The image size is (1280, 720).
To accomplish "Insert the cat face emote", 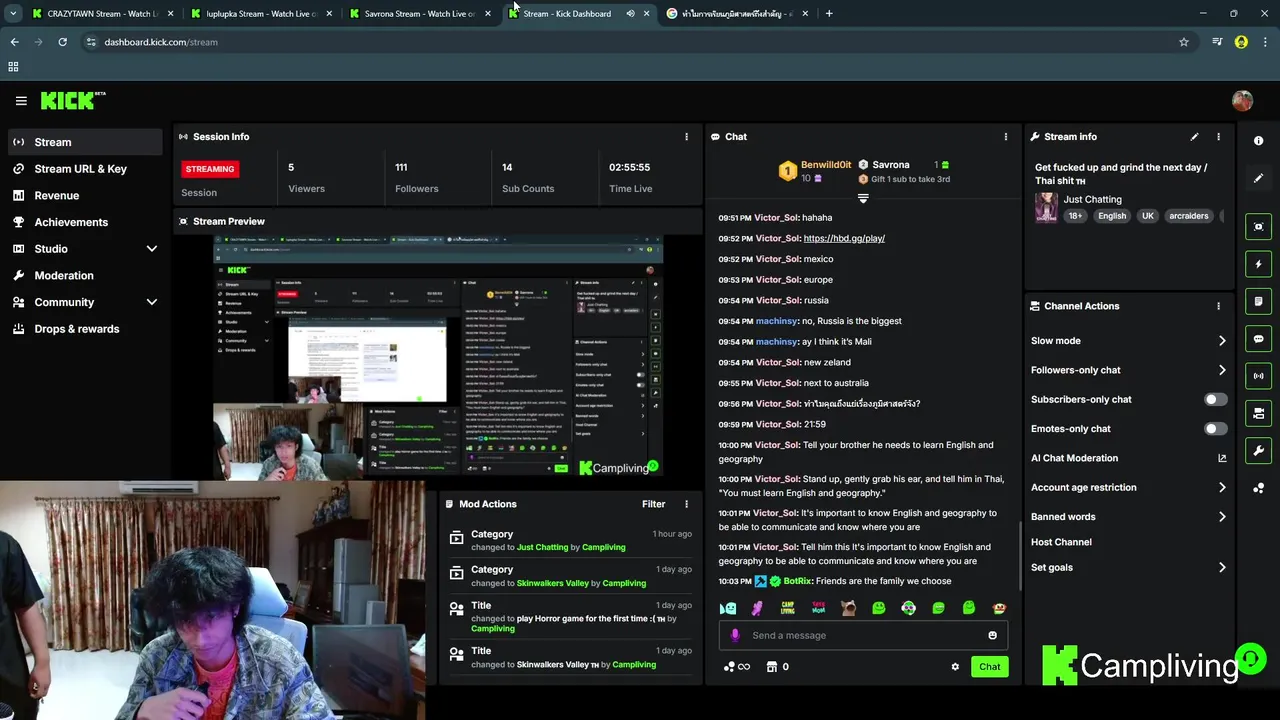I will click(x=848, y=608).
